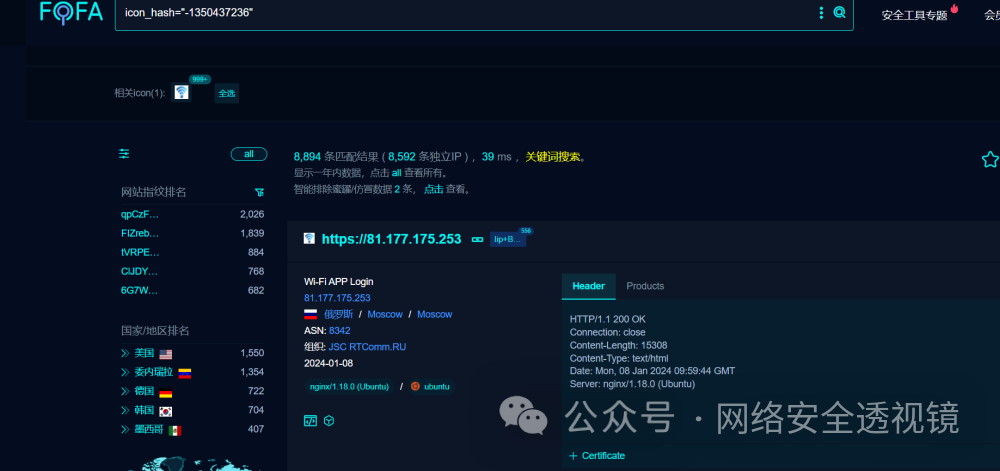Click the blue IP 81.177.175.253 link
Image resolution: width=1000 pixels, height=471 pixels.
337,298
